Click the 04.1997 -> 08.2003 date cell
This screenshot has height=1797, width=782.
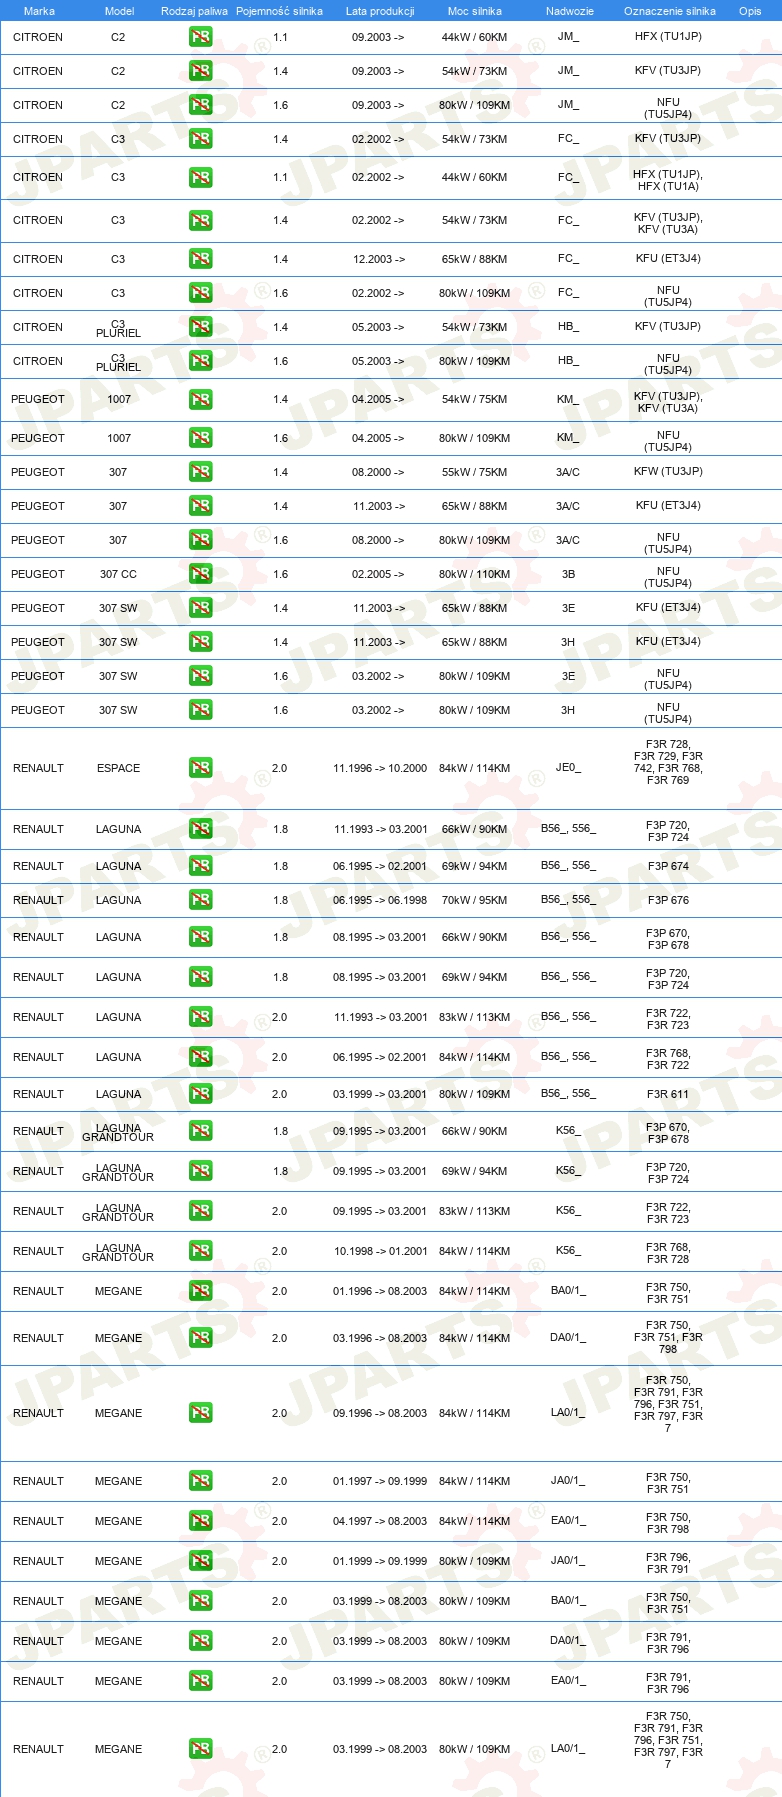tap(380, 1521)
